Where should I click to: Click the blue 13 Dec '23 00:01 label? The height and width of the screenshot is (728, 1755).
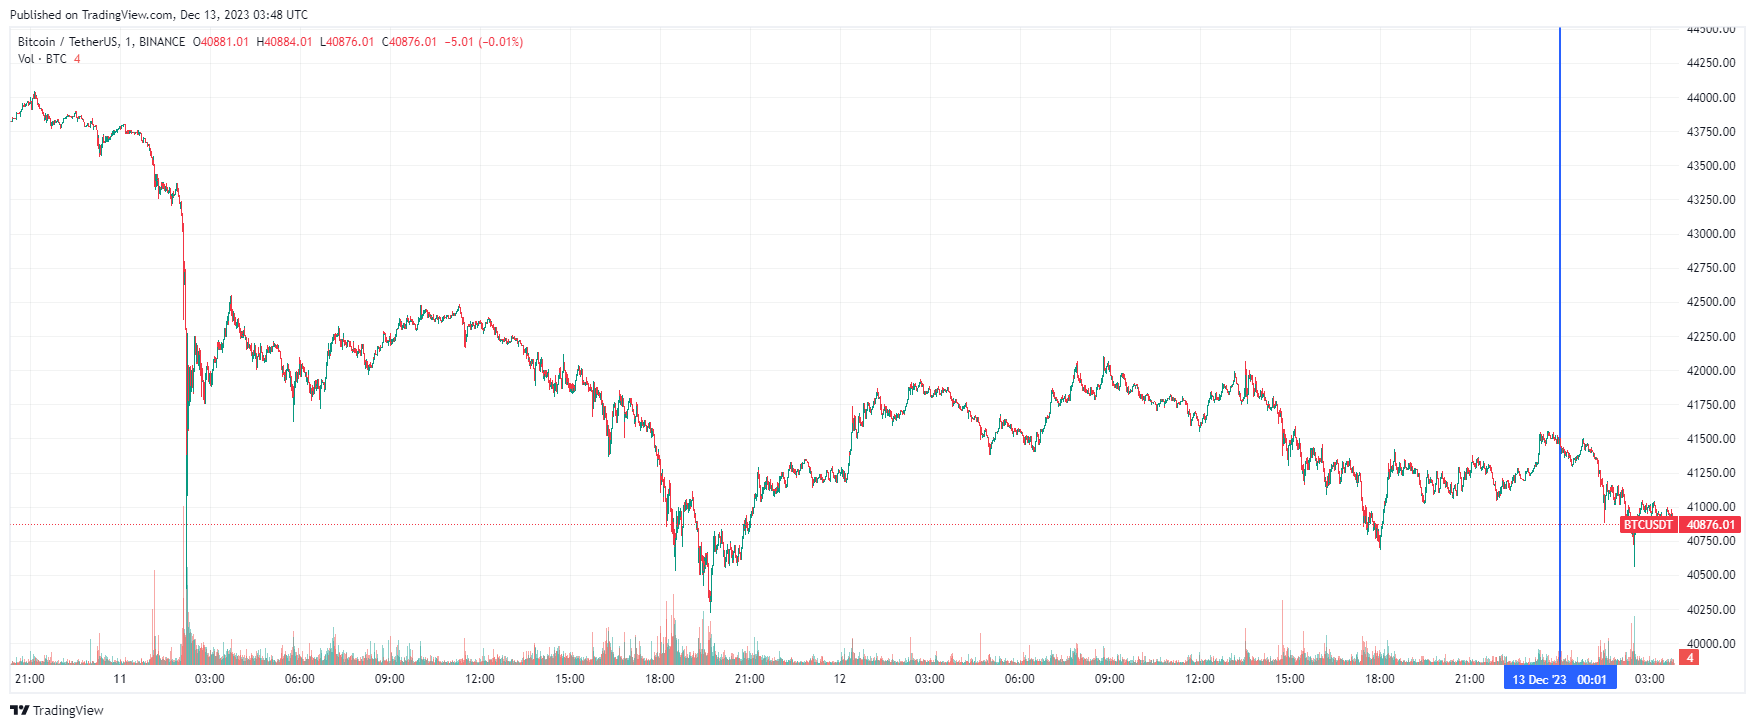click(x=1560, y=679)
